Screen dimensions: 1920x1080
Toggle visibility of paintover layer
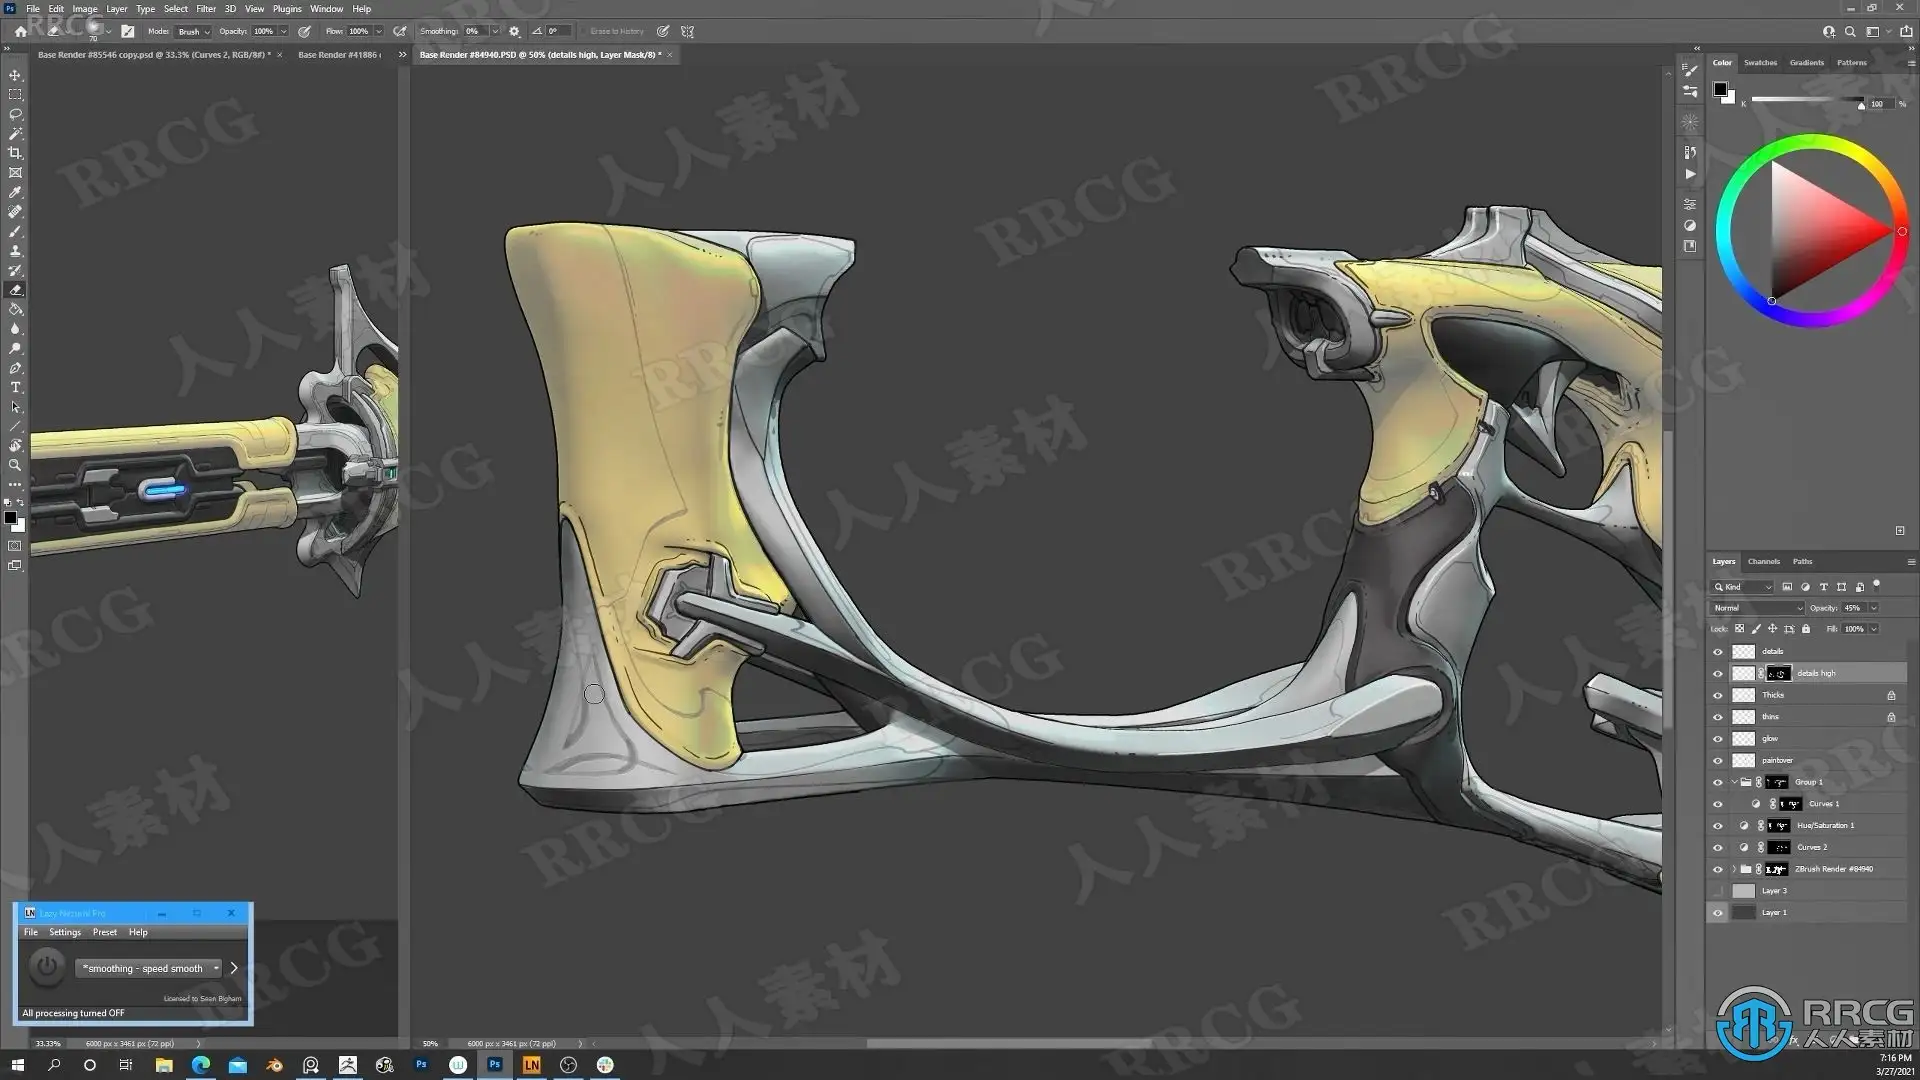point(1718,761)
